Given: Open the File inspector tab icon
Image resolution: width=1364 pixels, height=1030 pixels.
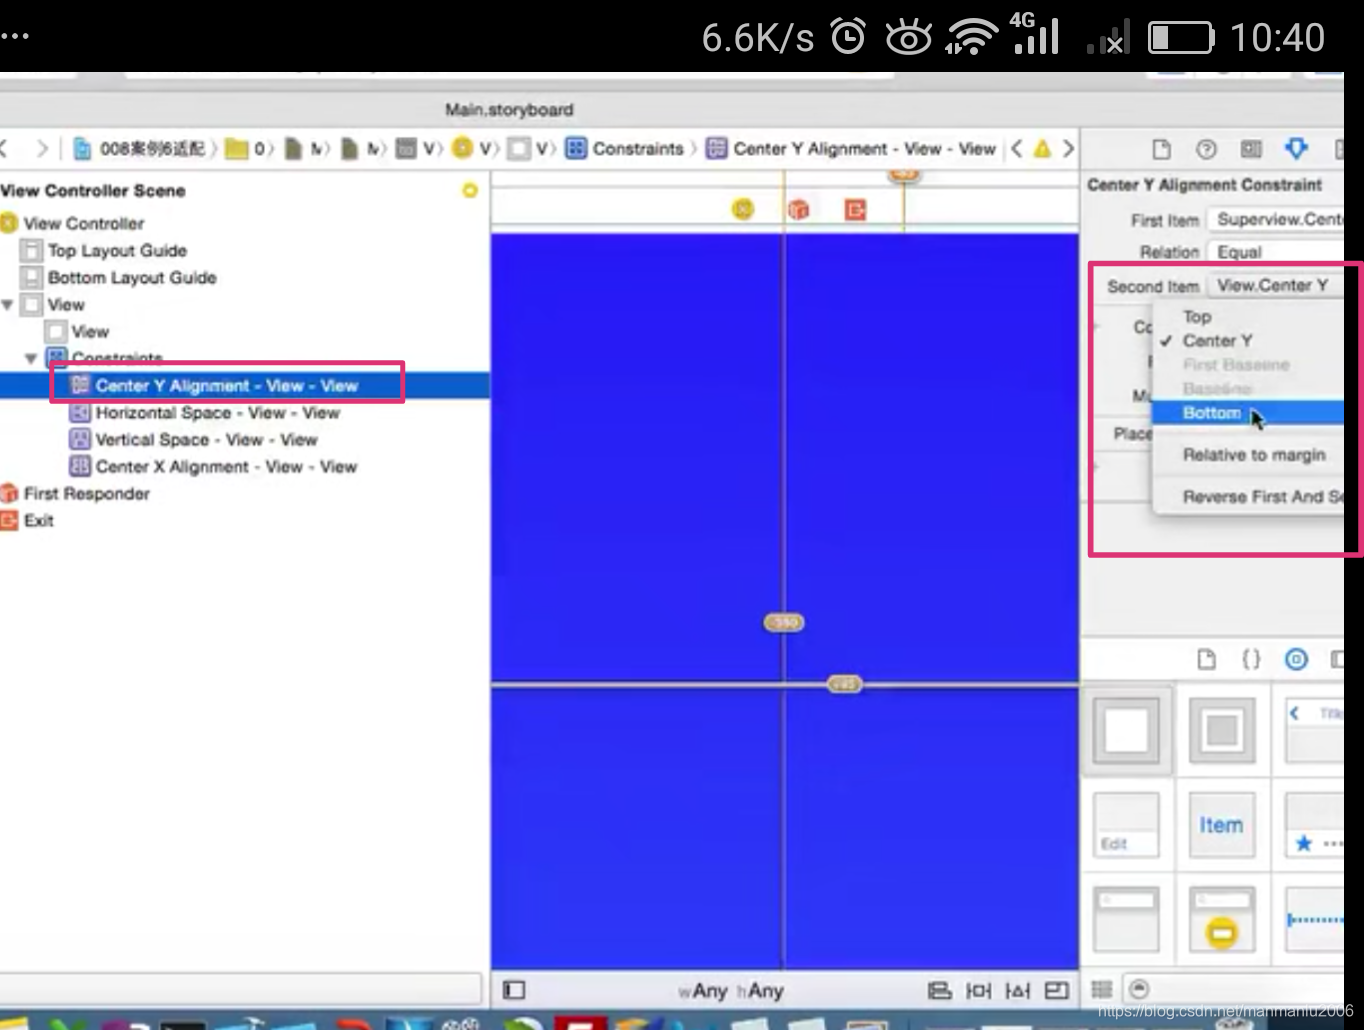Looking at the screenshot, I should pyautogui.click(x=1161, y=149).
